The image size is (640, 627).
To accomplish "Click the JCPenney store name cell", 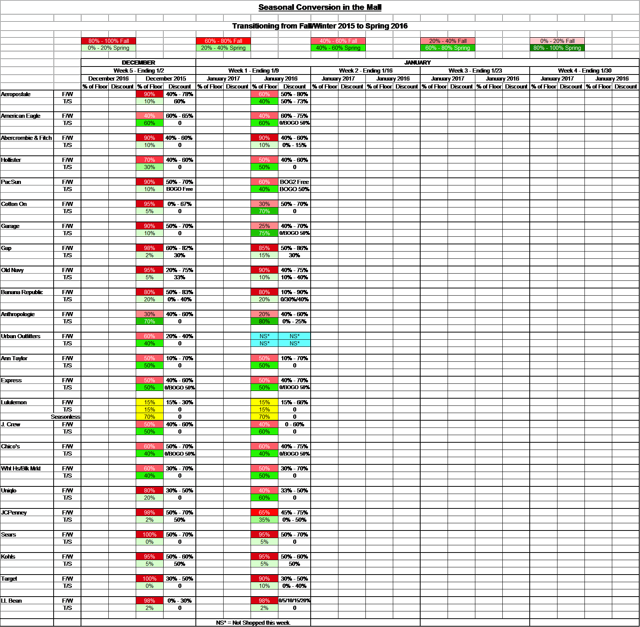I will click(x=27, y=513).
